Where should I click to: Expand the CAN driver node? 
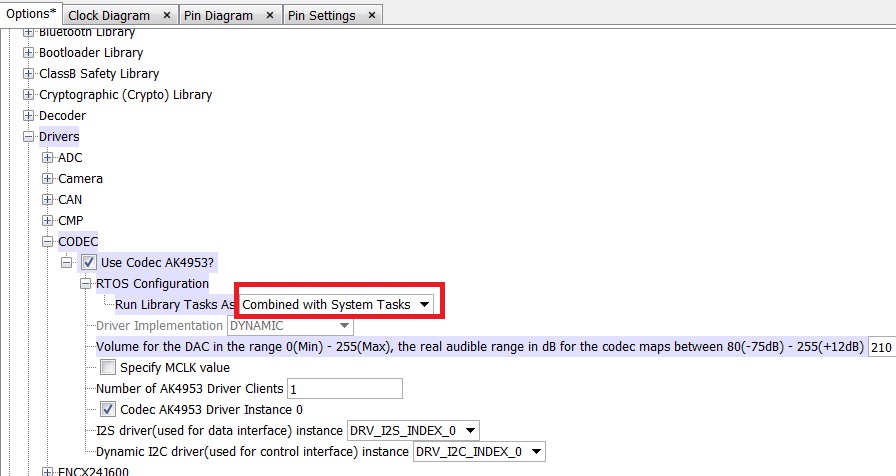[x=48, y=200]
